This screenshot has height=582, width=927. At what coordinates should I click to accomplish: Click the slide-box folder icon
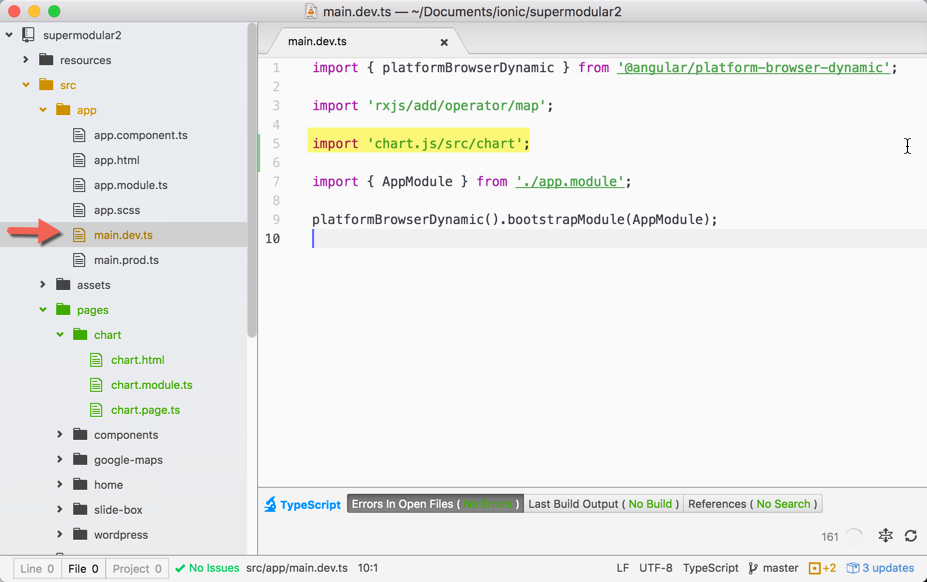point(80,509)
